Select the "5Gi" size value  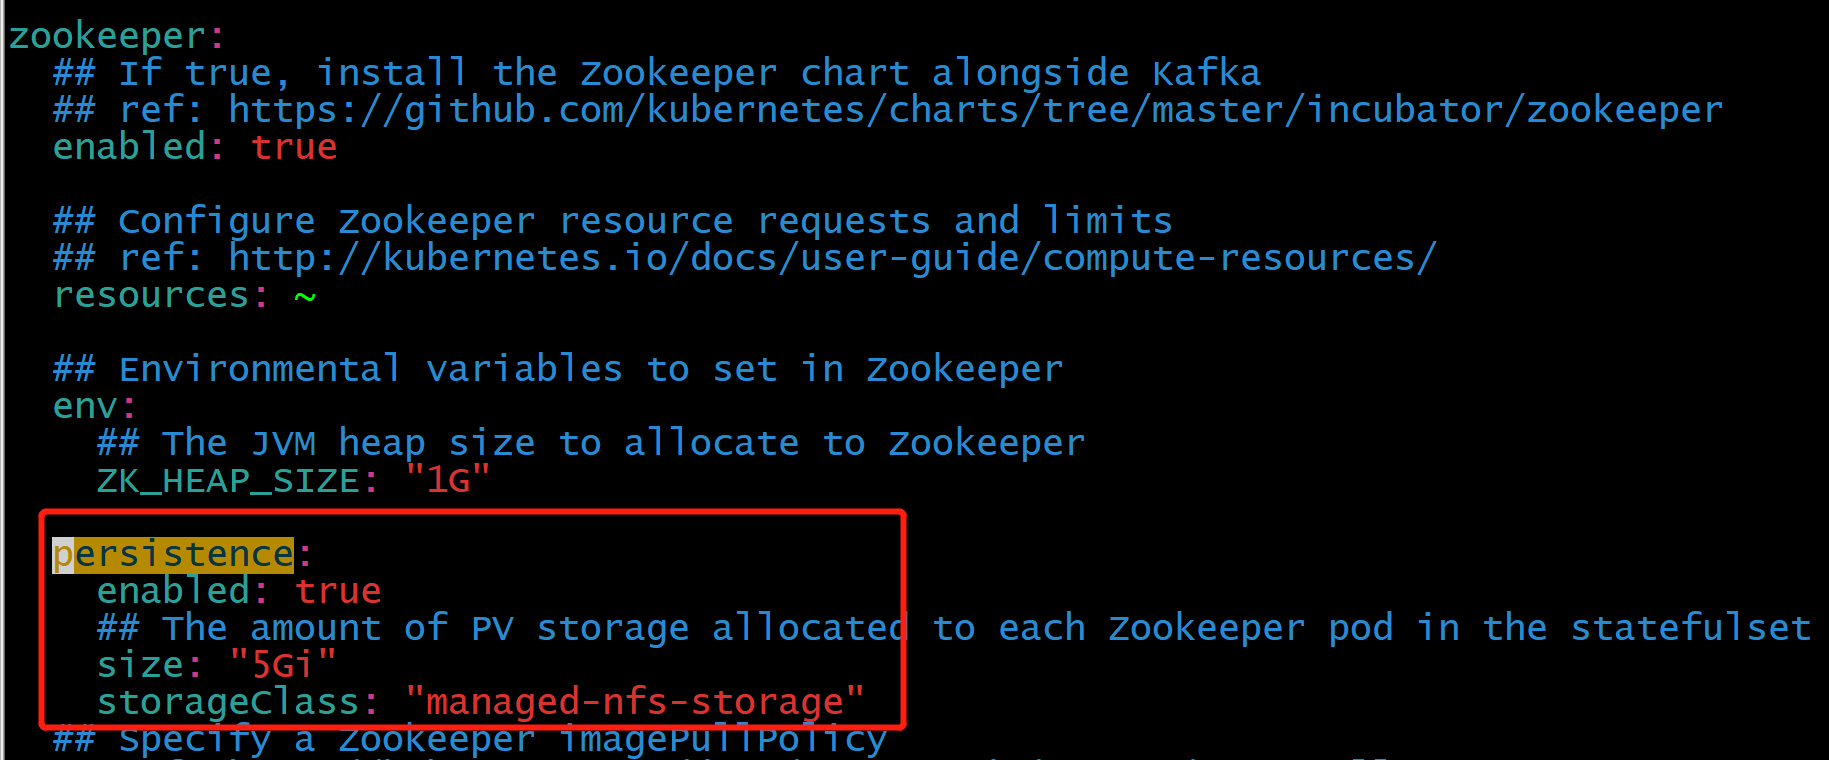tap(283, 665)
